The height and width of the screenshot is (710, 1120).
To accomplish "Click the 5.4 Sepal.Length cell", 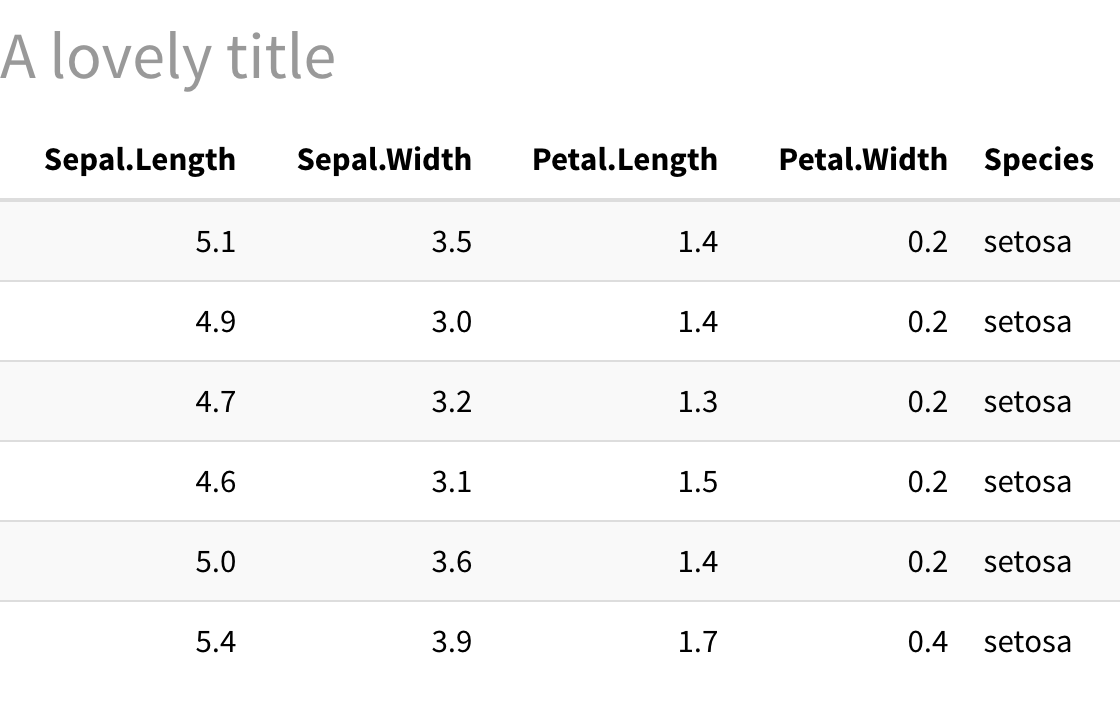I will click(x=215, y=642).
